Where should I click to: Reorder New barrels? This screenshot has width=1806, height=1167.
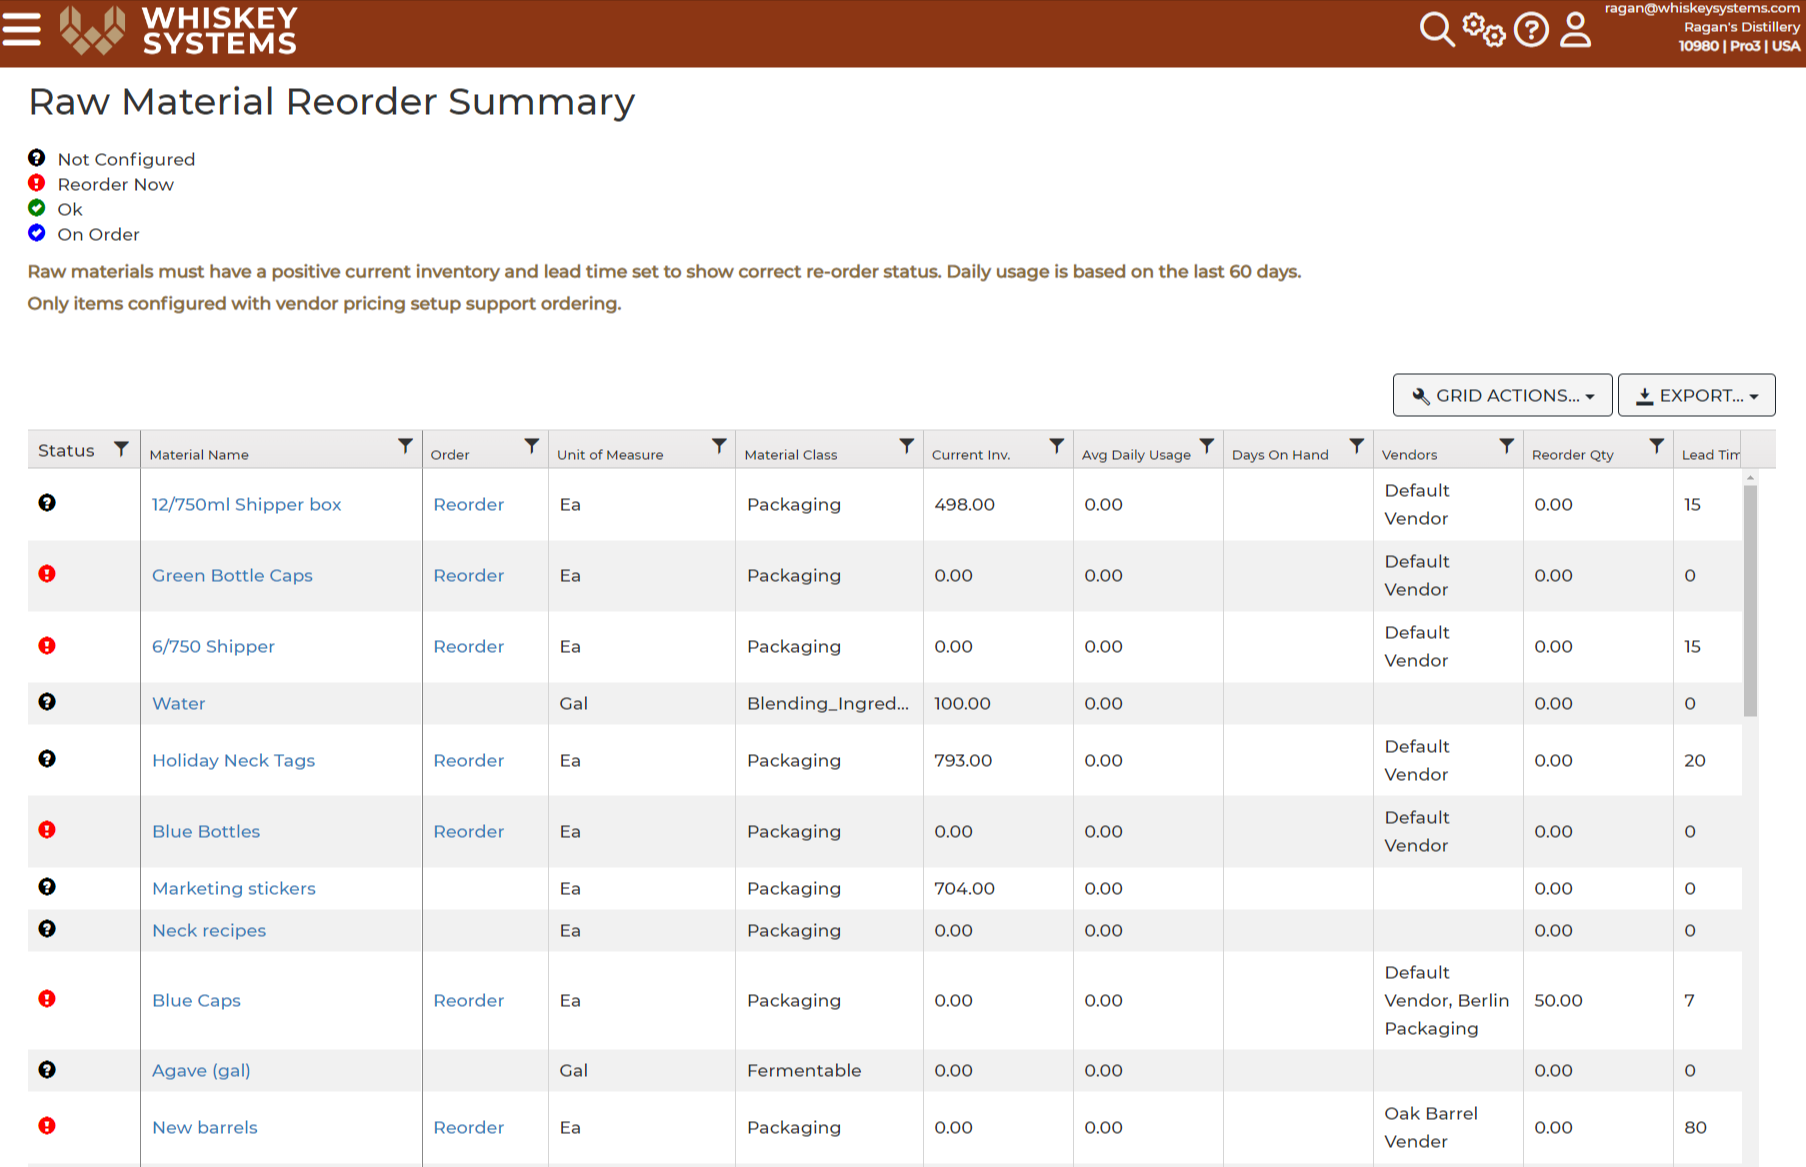pos(468,1128)
